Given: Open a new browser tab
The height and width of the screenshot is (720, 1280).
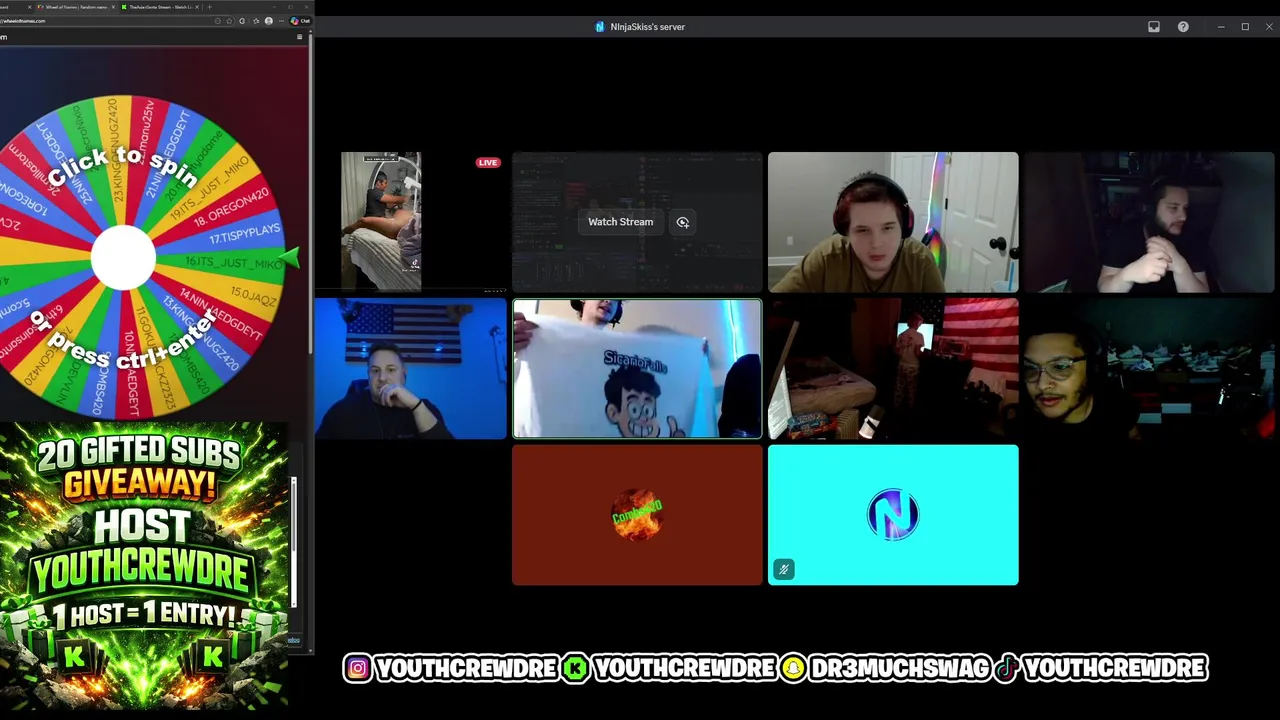Looking at the screenshot, I should (209, 7).
